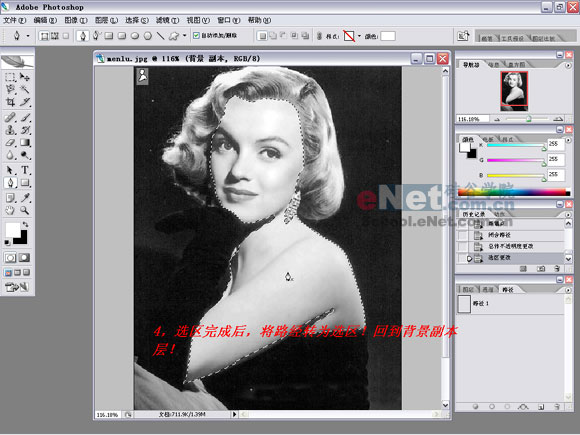
Task: Click the background color swatch in toolbox
Action: tap(22, 240)
